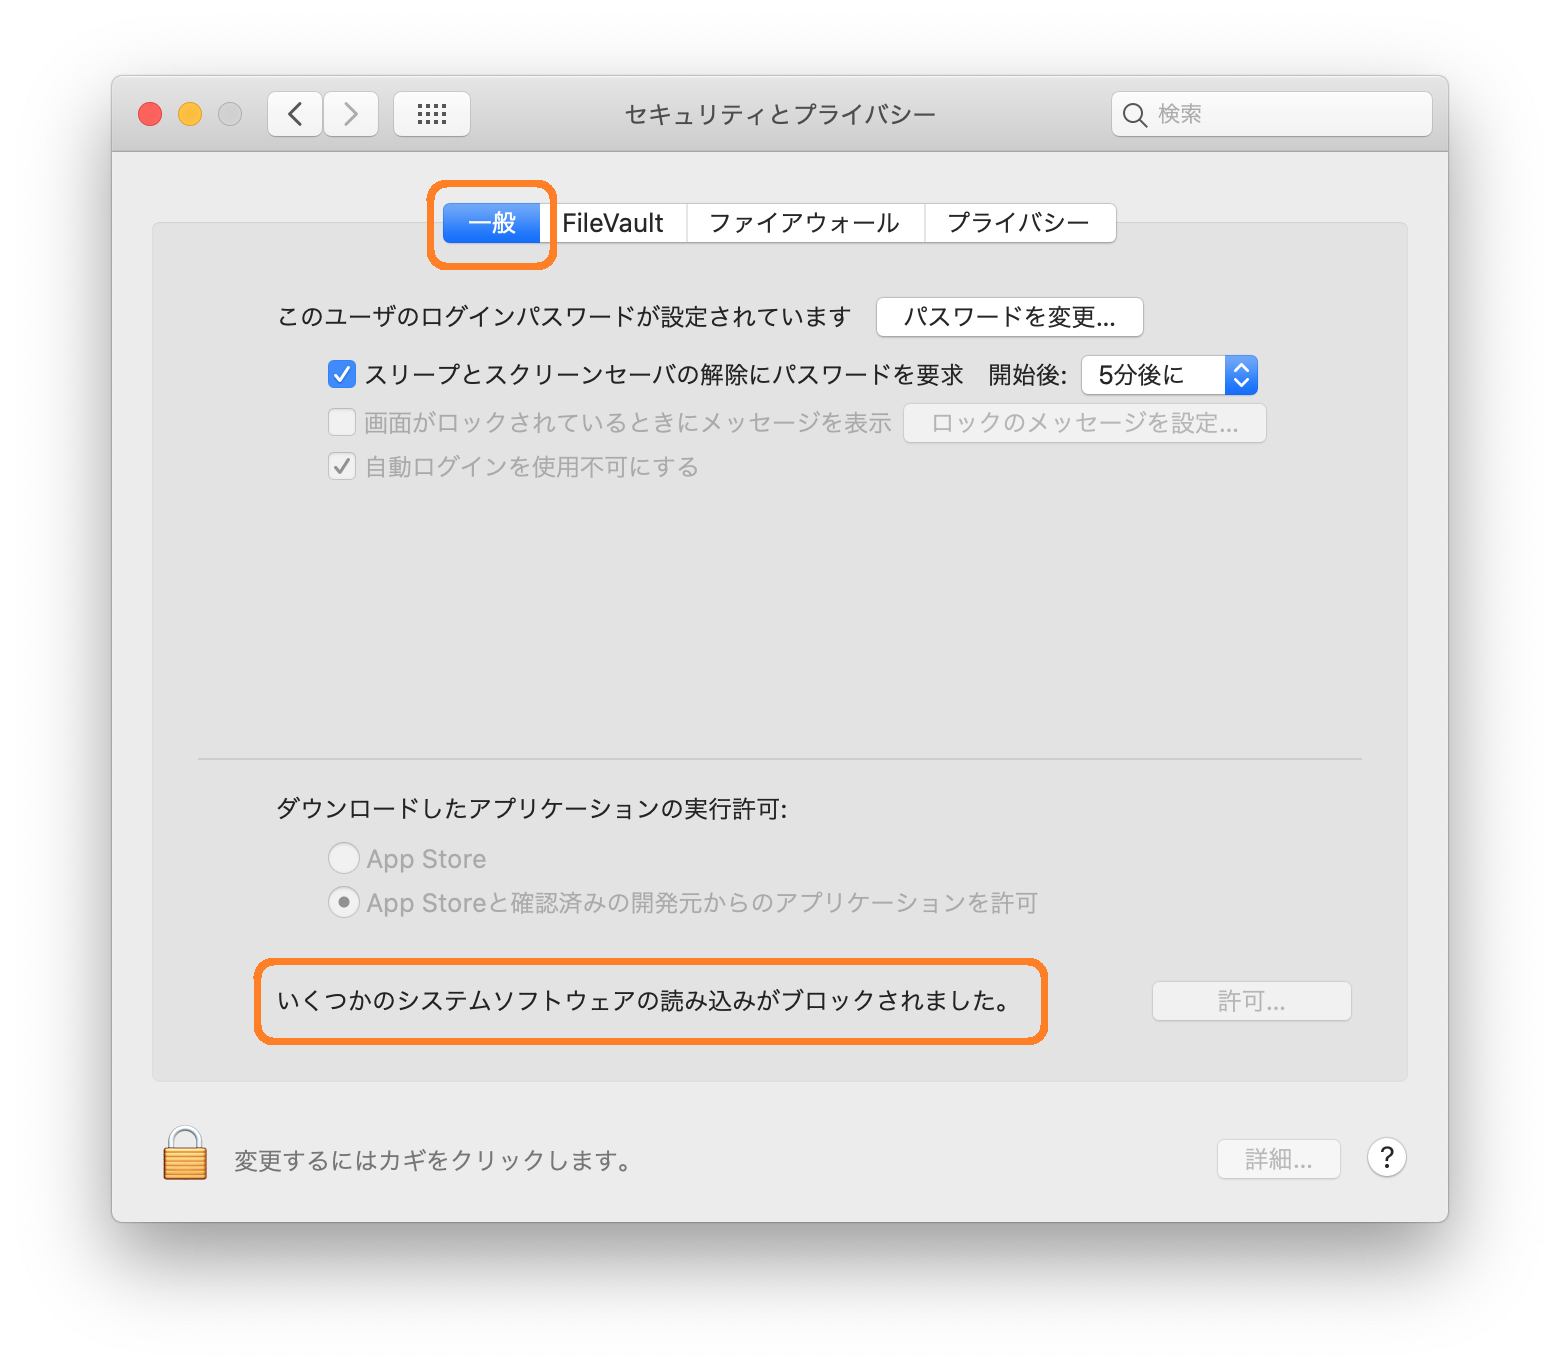Click the padlock icon to unlock changes
This screenshot has height=1370, width=1560.
pos(185,1154)
